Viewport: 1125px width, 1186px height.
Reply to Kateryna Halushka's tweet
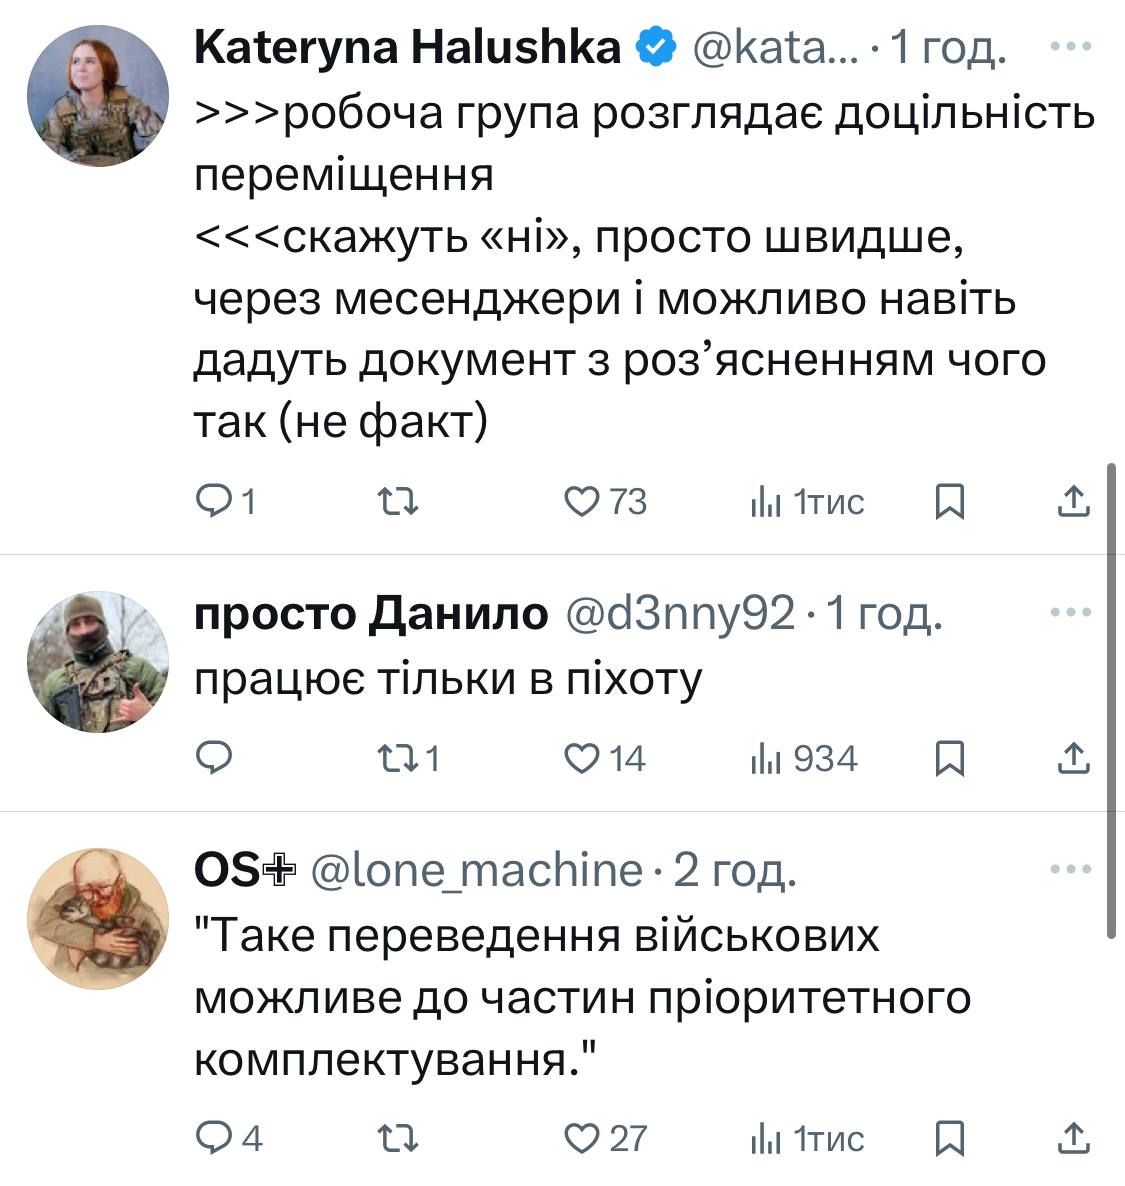tap(212, 500)
